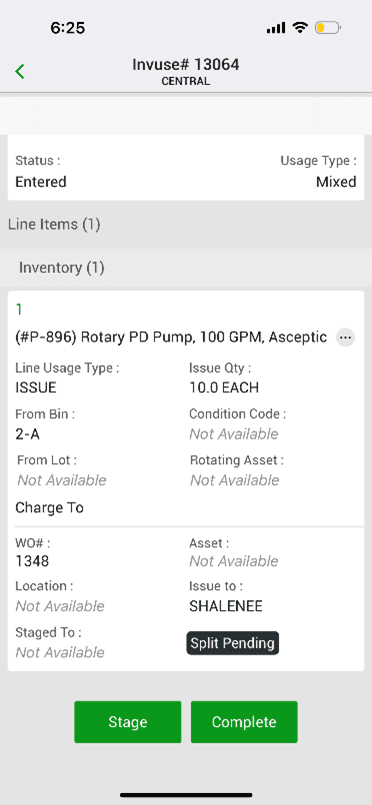This screenshot has height=805, width=372.
Task: Tap the battery indicator icon
Action: 327,28
